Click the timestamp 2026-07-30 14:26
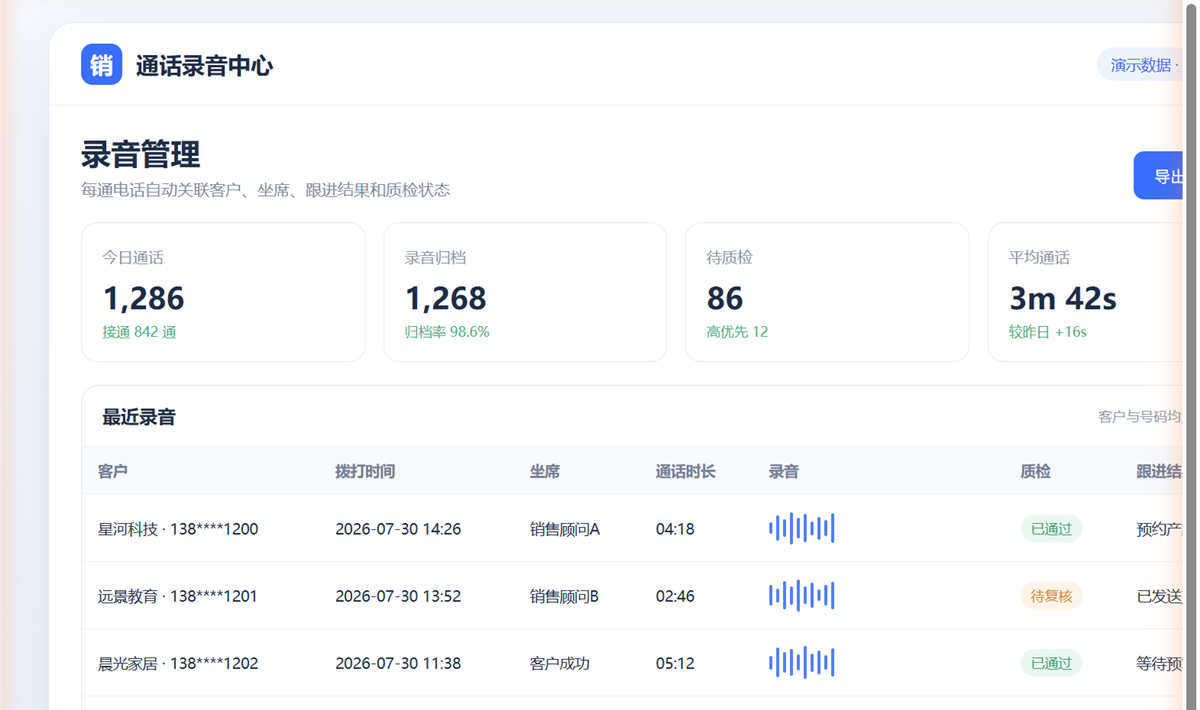This screenshot has width=1200, height=710. (x=398, y=529)
